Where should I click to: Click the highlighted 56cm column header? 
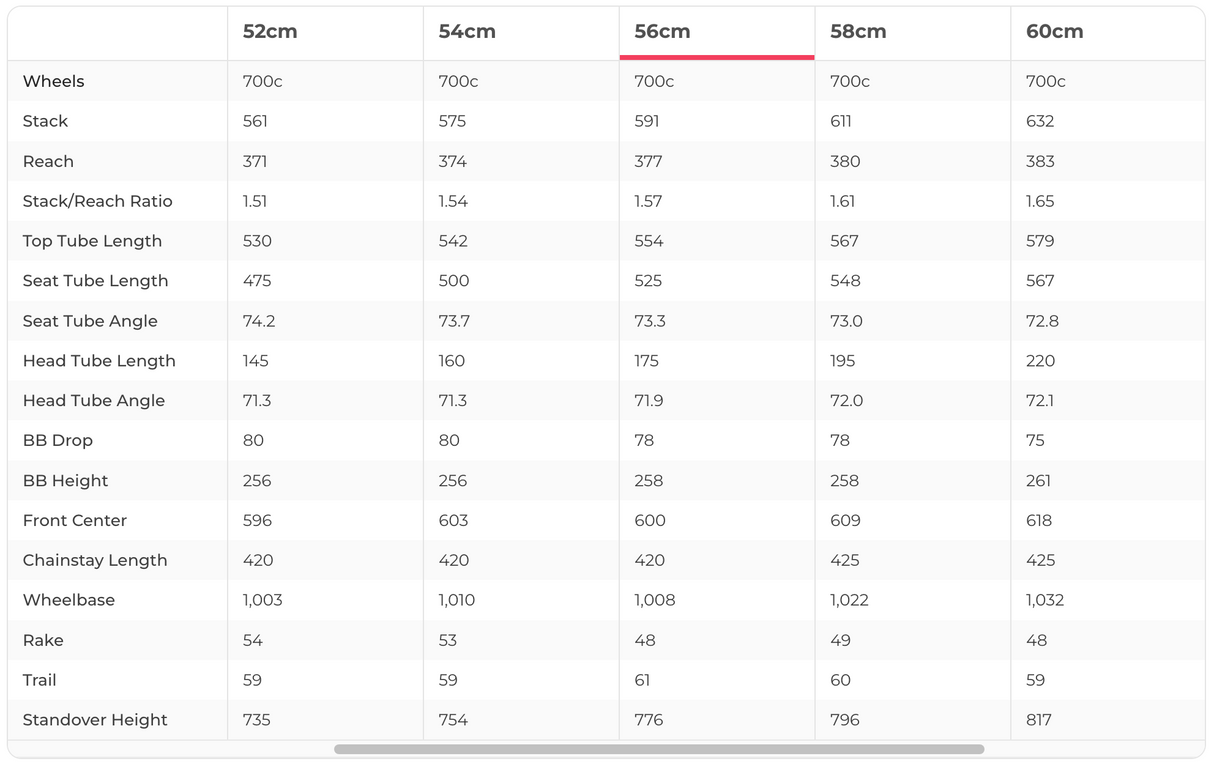[662, 32]
